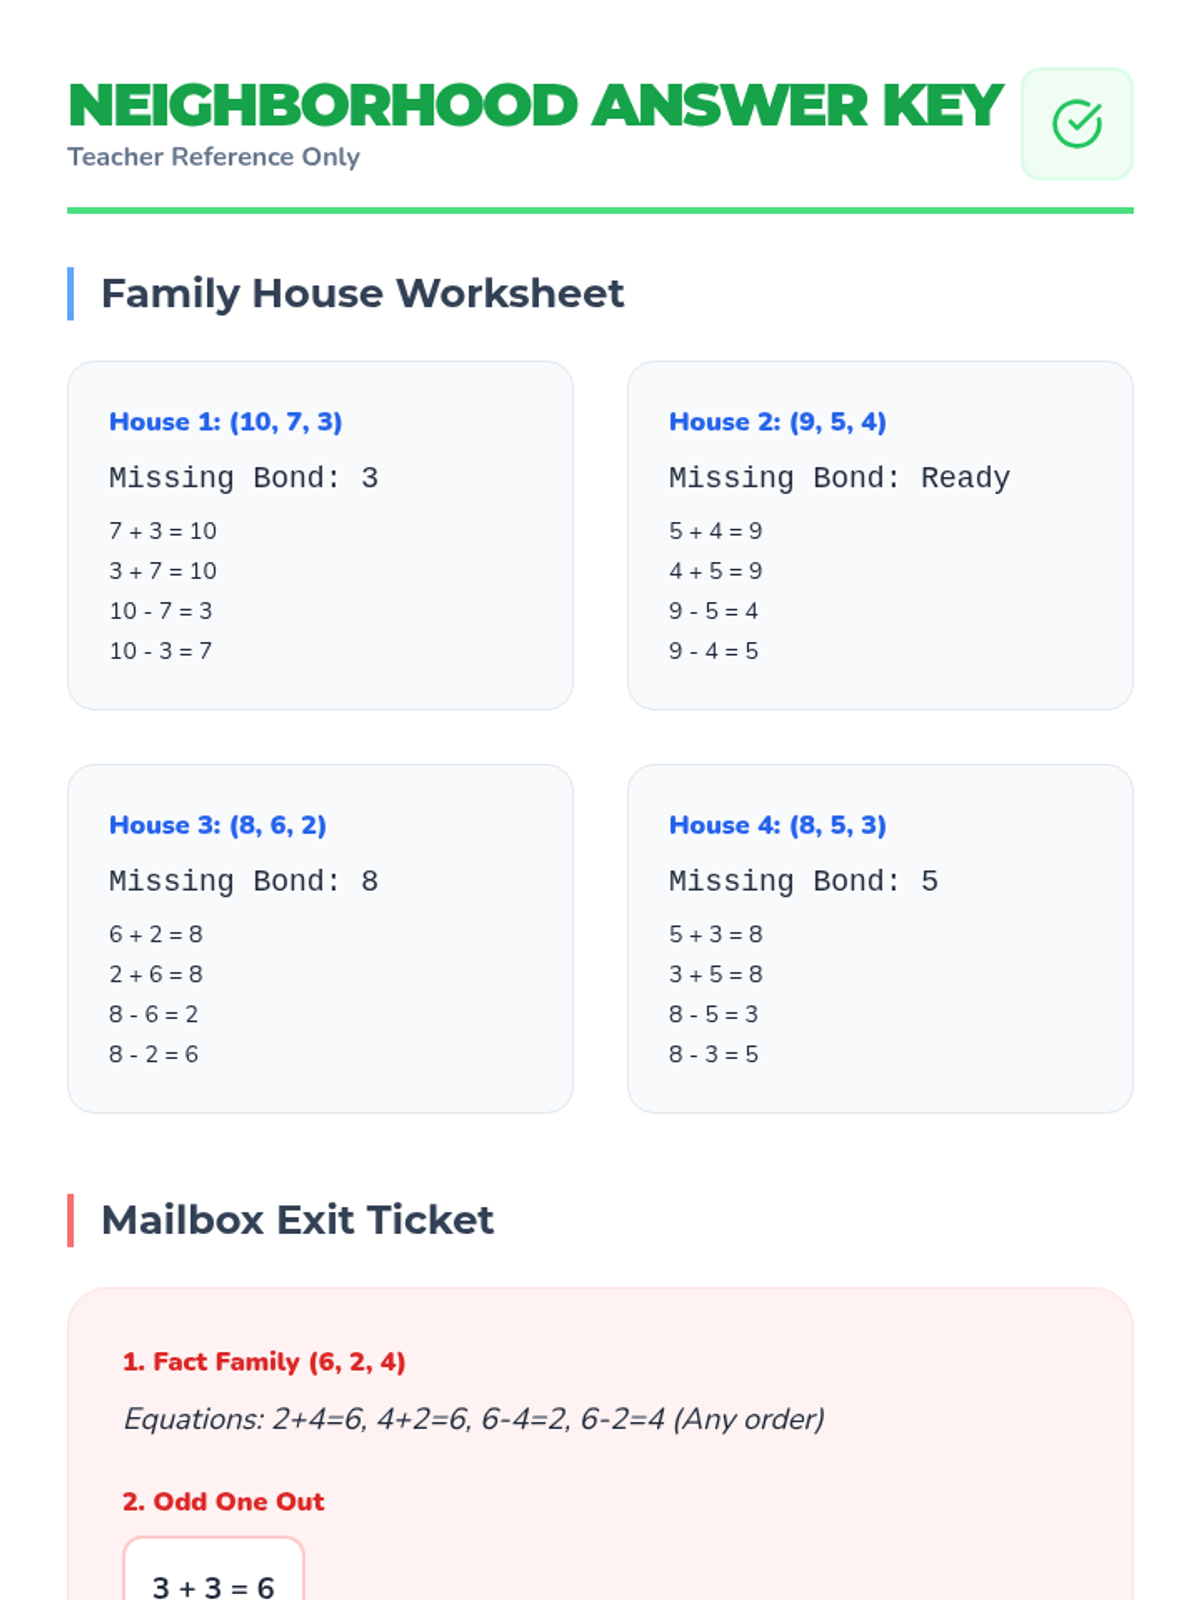Click Missing Bond: Ready in House 2
Screen dimensions: 1200x1600
839,478
